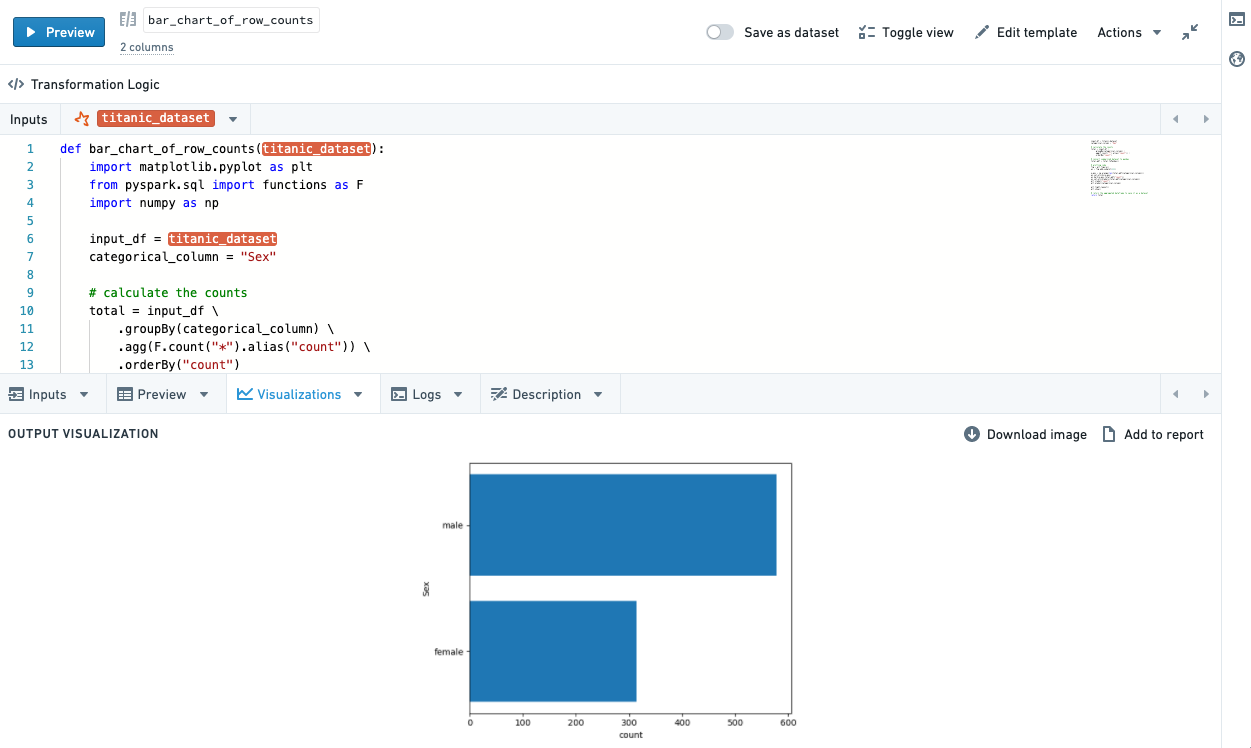Click line number 13 in the gutter

point(26,365)
